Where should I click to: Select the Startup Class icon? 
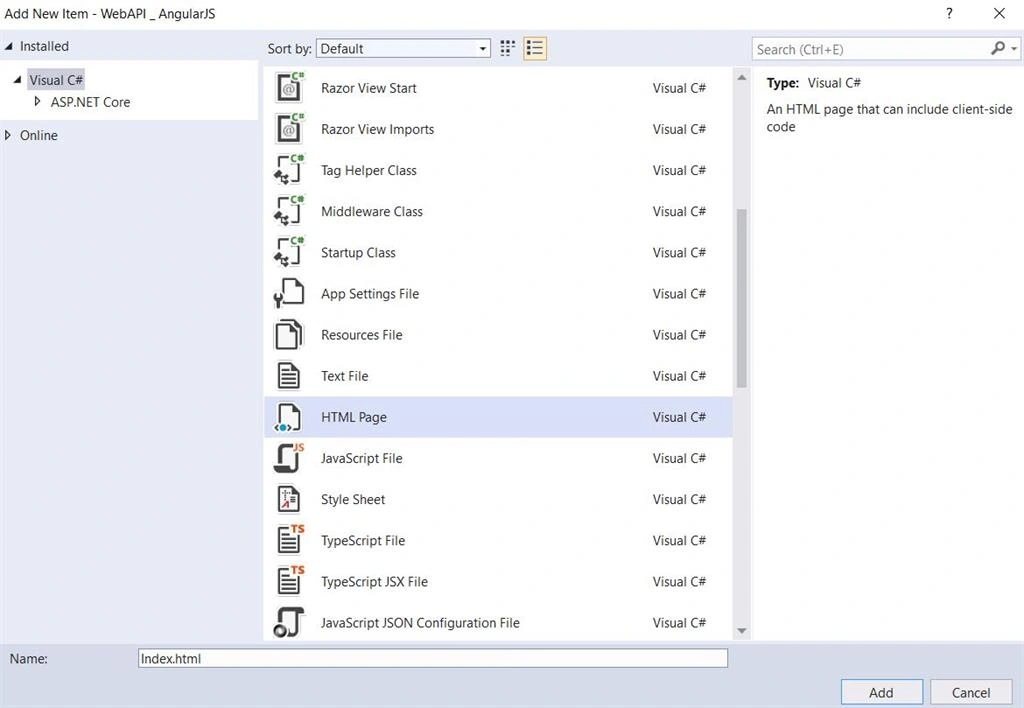coord(289,252)
